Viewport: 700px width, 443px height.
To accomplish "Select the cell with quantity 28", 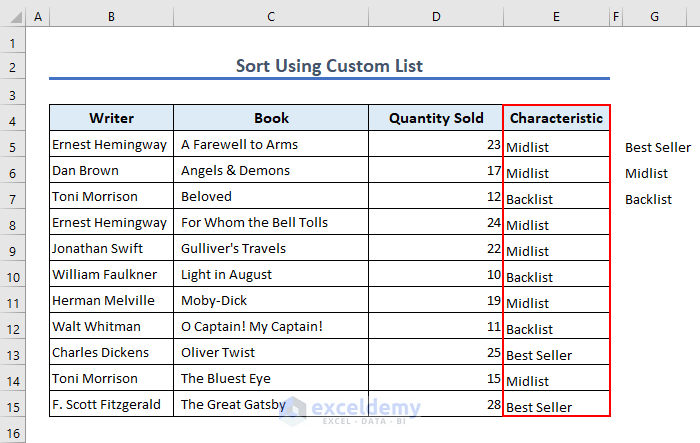I will point(436,405).
